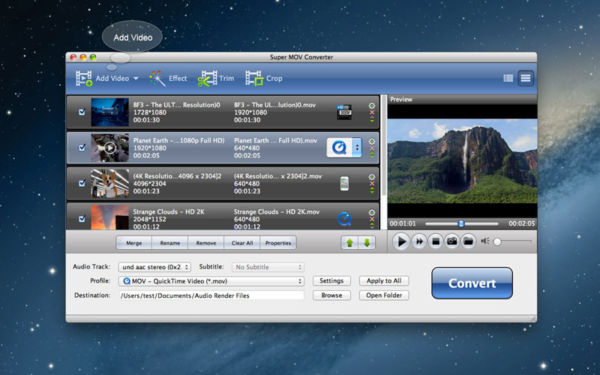Viewport: 600px width, 375px height.
Task: Switch to detailed list view
Action: (525, 78)
